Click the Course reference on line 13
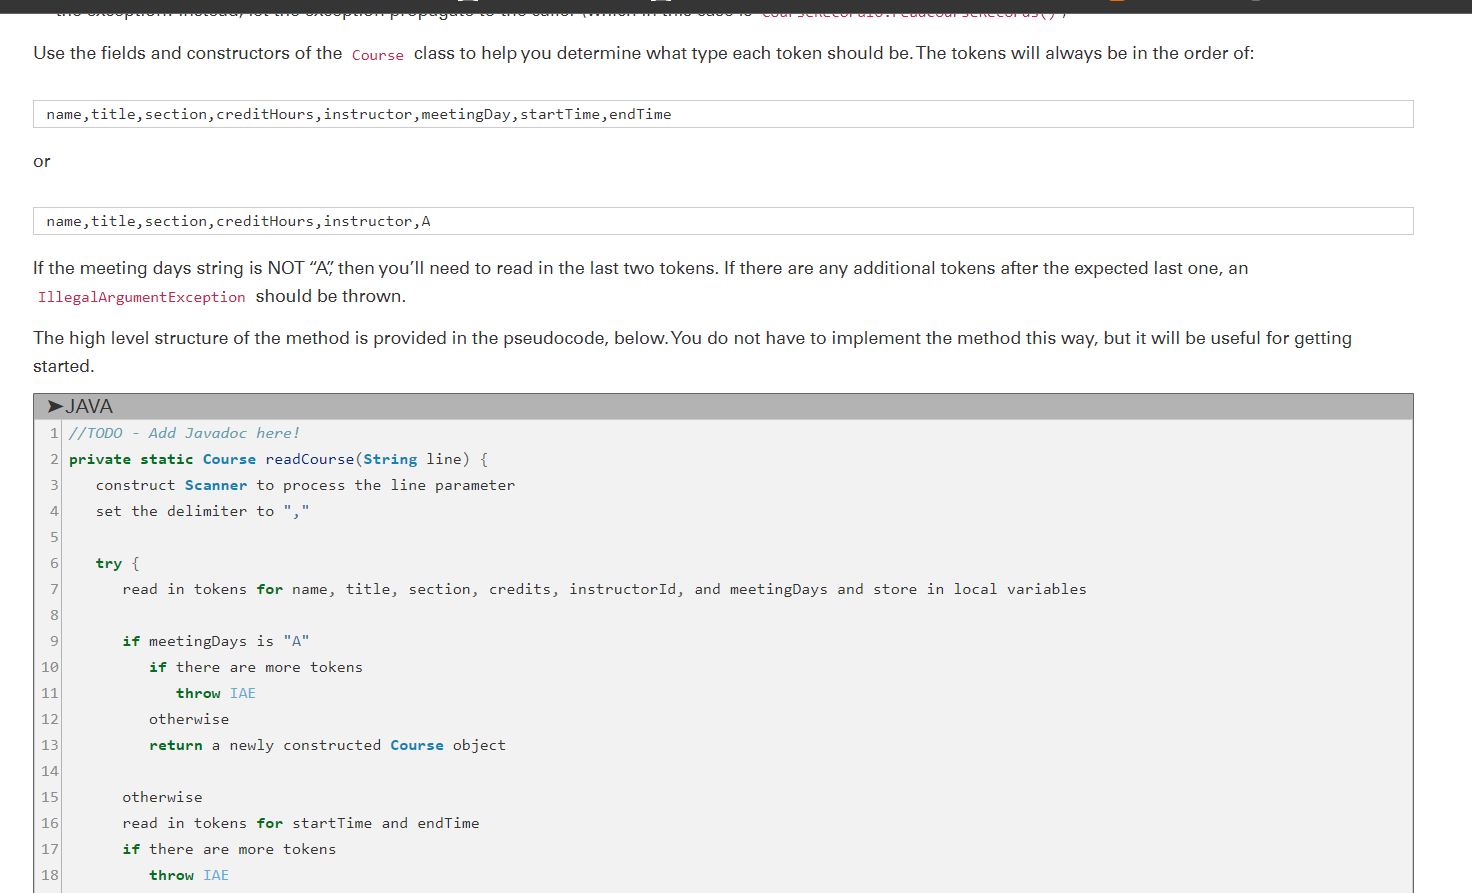The height and width of the screenshot is (893, 1472). 417,745
